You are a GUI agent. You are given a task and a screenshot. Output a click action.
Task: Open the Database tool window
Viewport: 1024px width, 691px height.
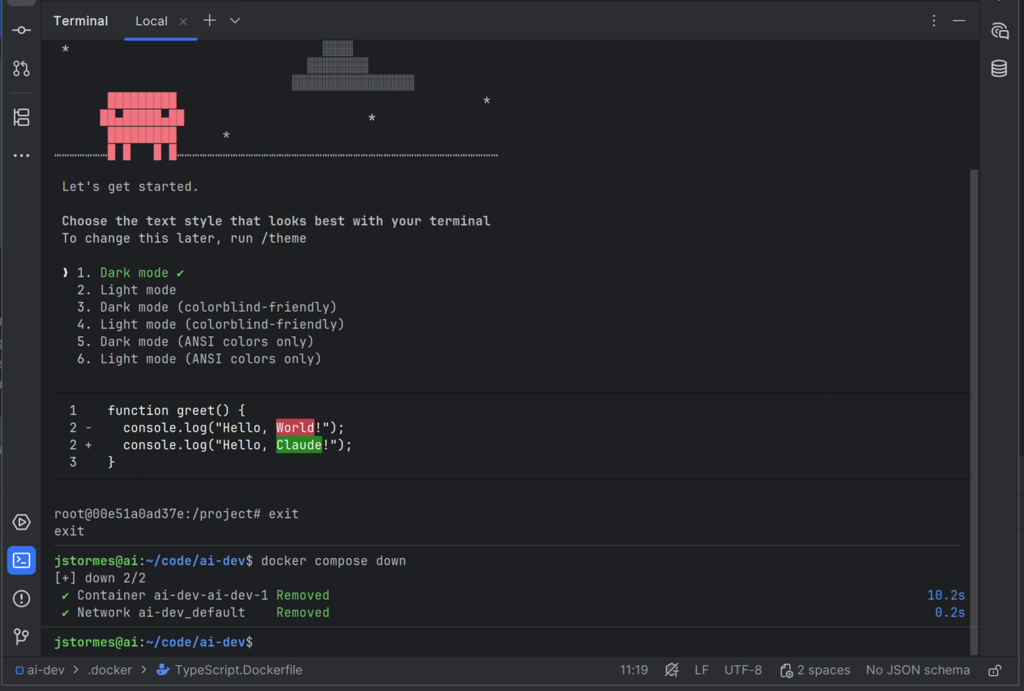pyautogui.click(x=998, y=69)
